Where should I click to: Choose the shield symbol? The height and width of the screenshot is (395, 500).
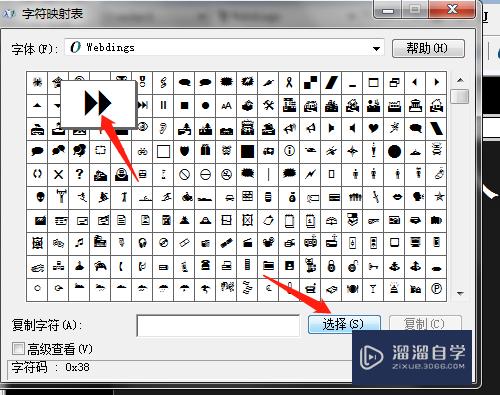pos(184,152)
